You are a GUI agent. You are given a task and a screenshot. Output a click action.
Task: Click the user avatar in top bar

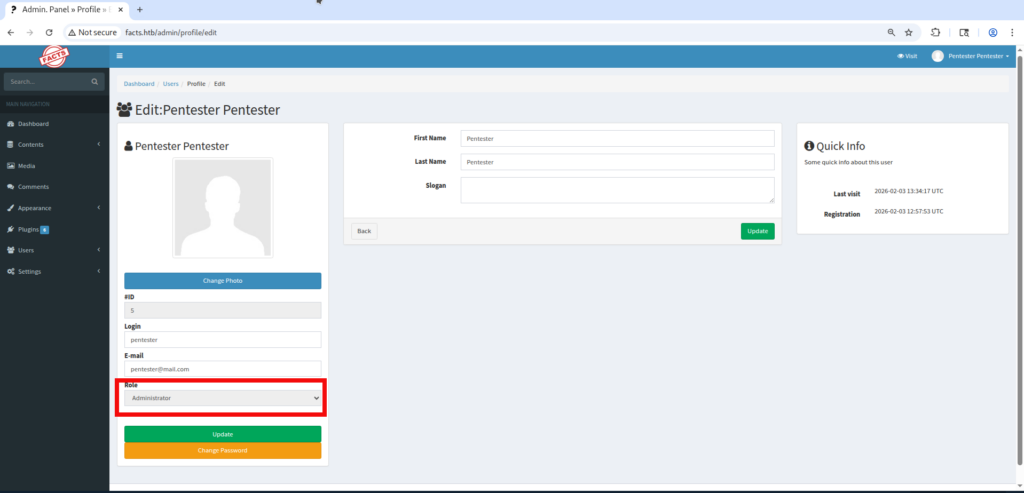click(938, 56)
